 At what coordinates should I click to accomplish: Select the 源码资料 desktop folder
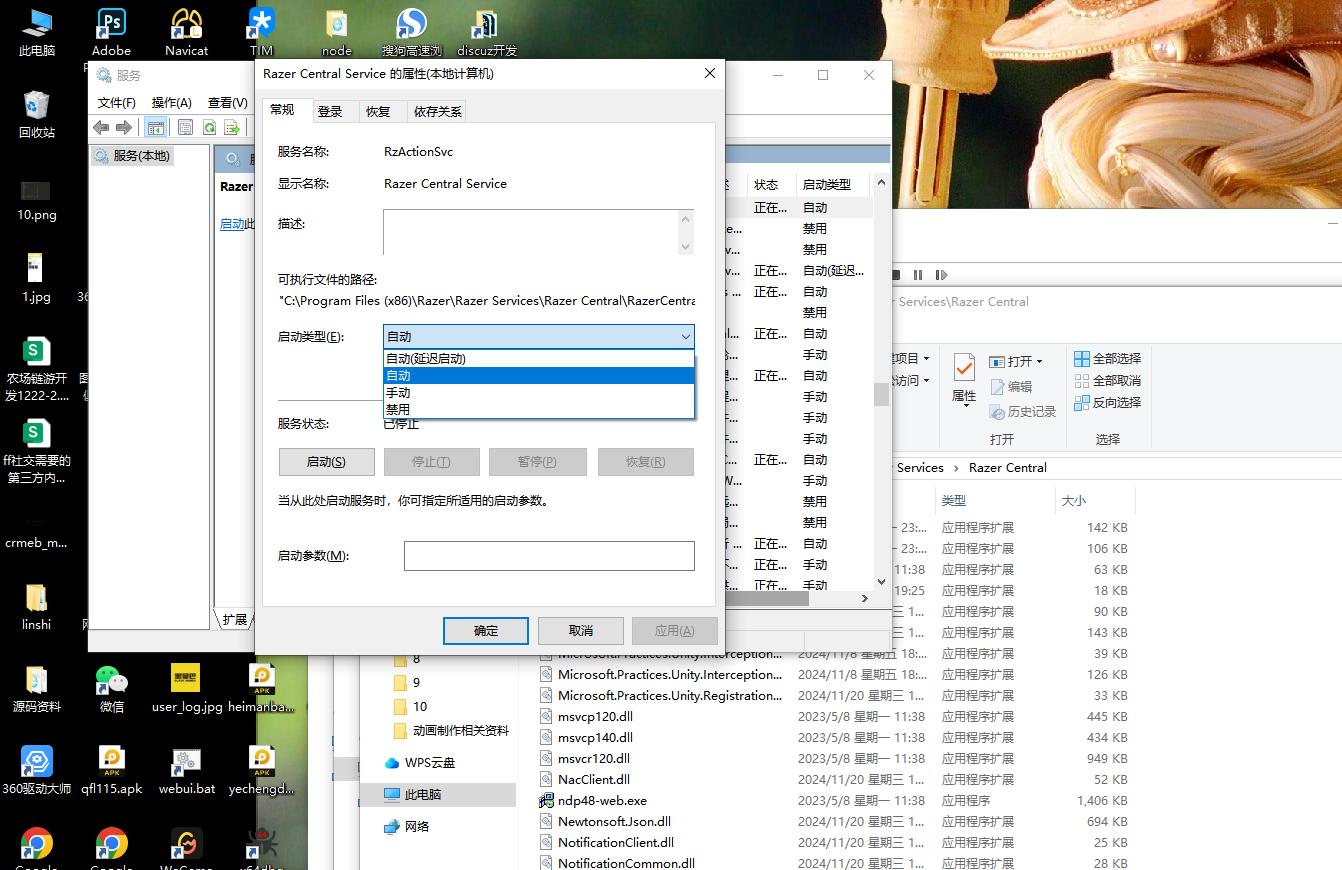37,689
